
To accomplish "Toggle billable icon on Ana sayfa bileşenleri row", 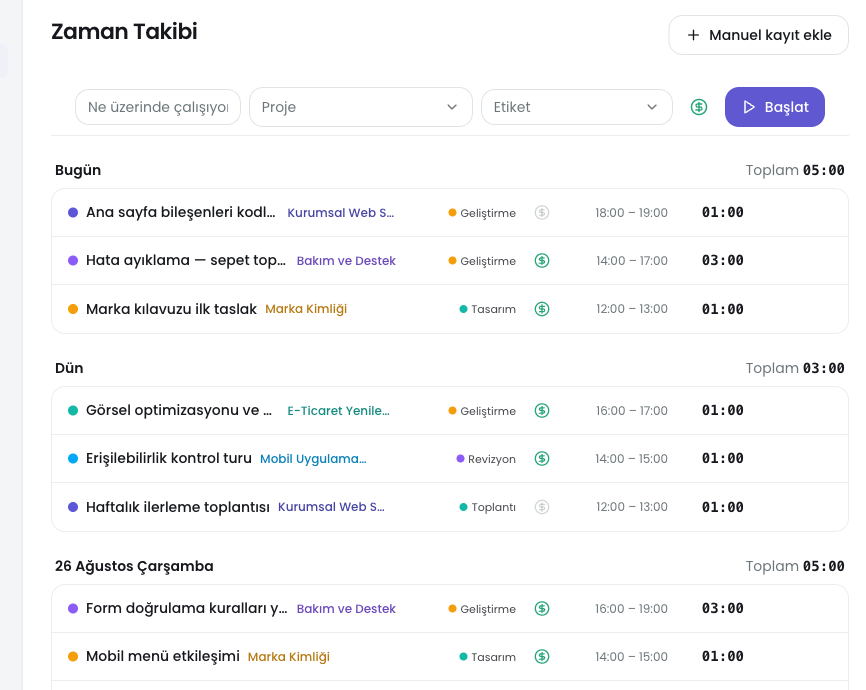I will 542,213.
